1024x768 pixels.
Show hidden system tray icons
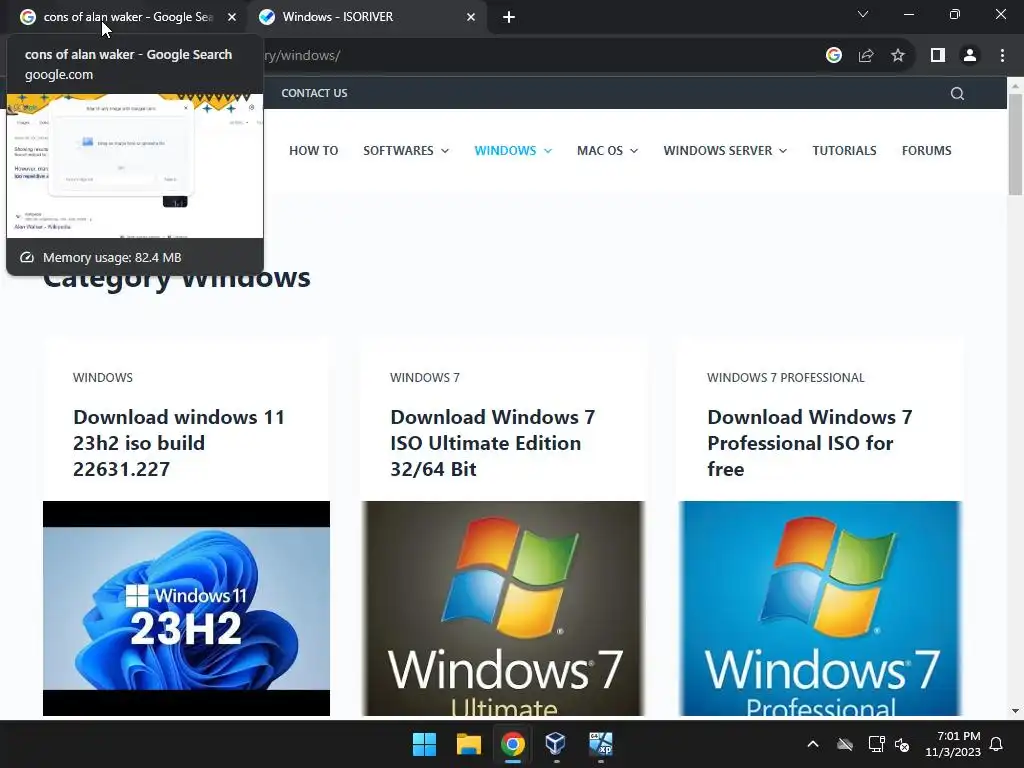[813, 744]
